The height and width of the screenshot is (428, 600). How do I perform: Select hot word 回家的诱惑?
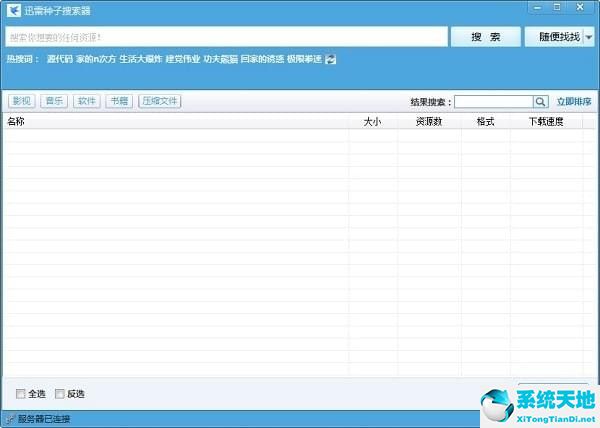click(x=262, y=59)
